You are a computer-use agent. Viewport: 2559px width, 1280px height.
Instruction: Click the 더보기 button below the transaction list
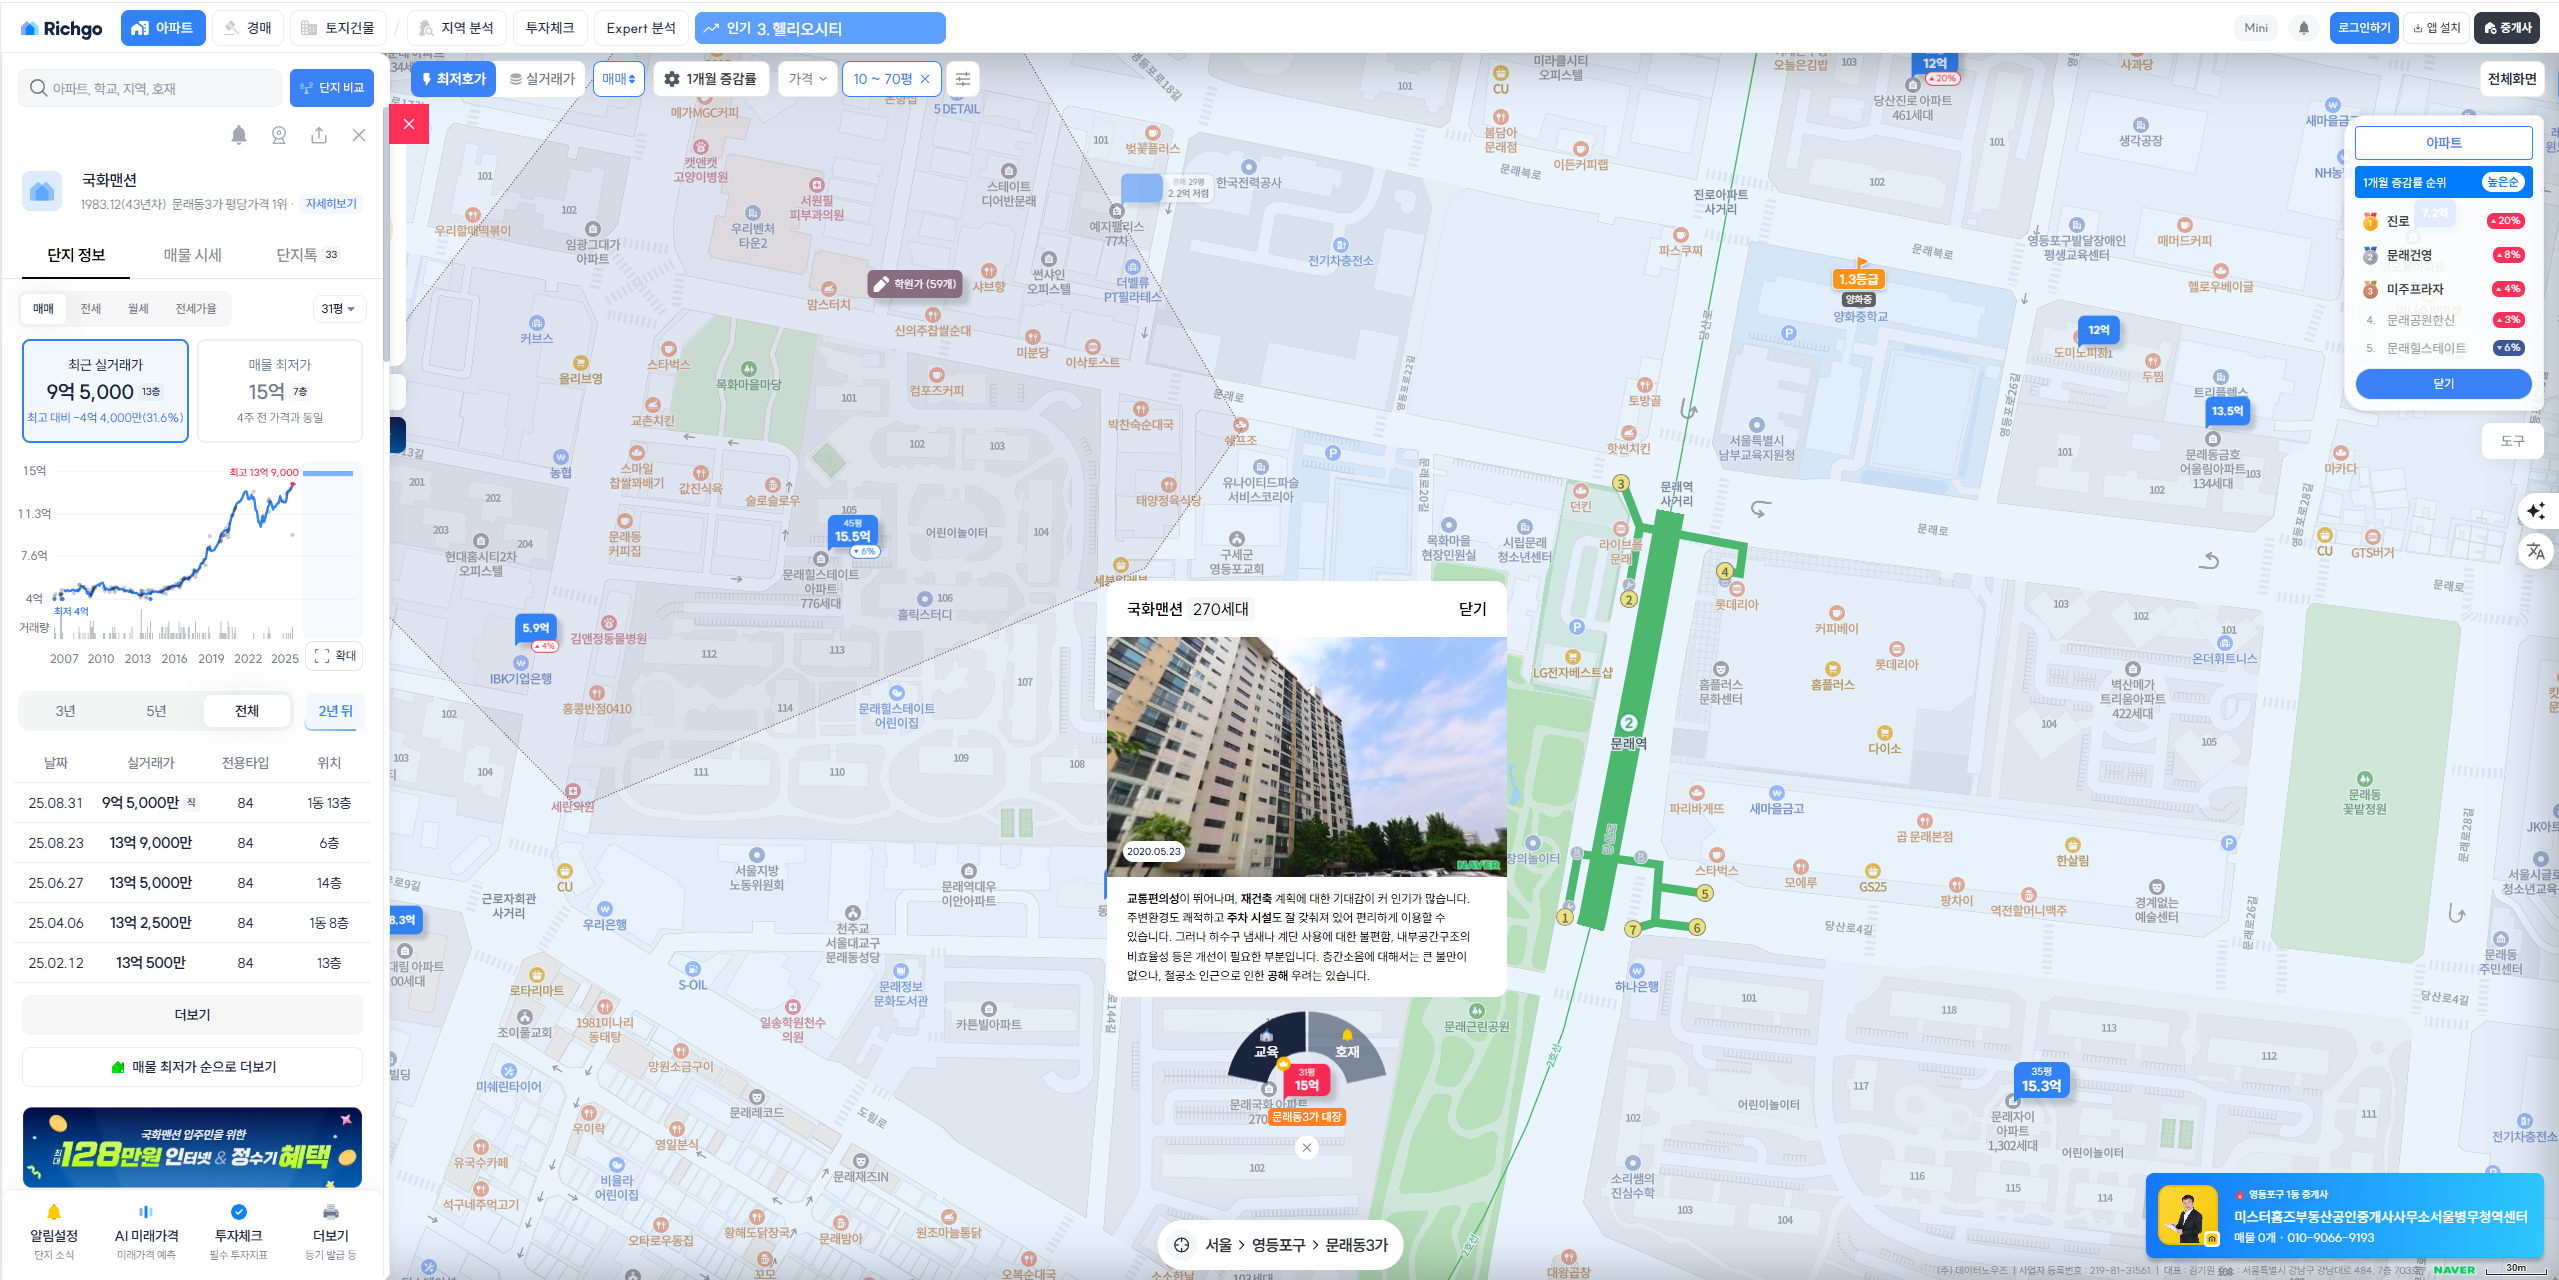192,1015
